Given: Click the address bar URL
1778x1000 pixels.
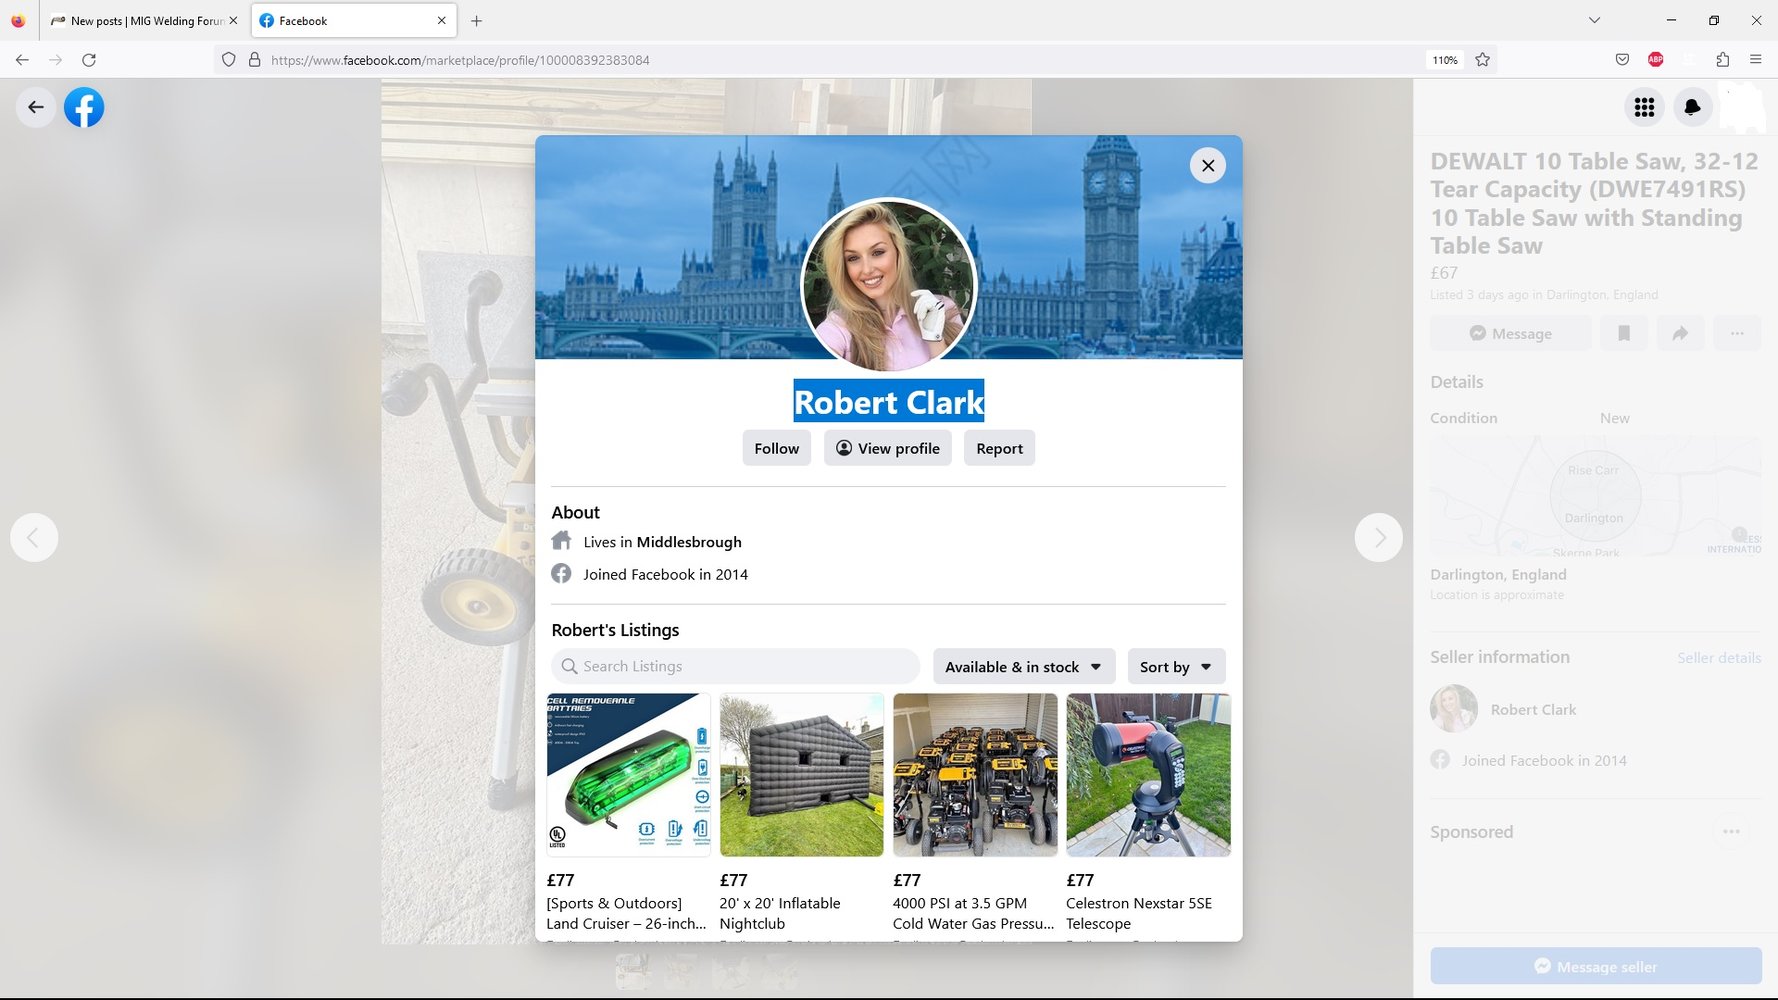Looking at the screenshot, I should (460, 60).
